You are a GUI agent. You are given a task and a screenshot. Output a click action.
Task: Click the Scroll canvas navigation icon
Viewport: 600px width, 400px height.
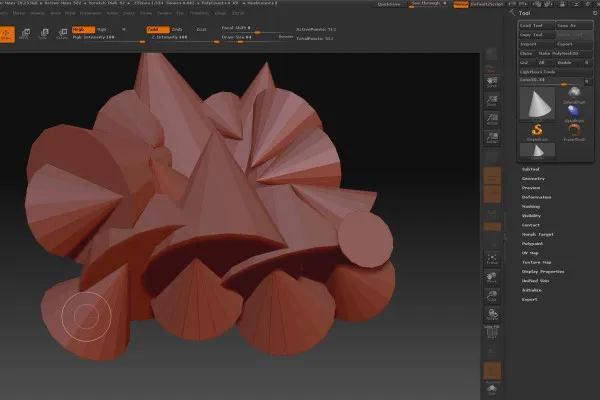[492, 82]
